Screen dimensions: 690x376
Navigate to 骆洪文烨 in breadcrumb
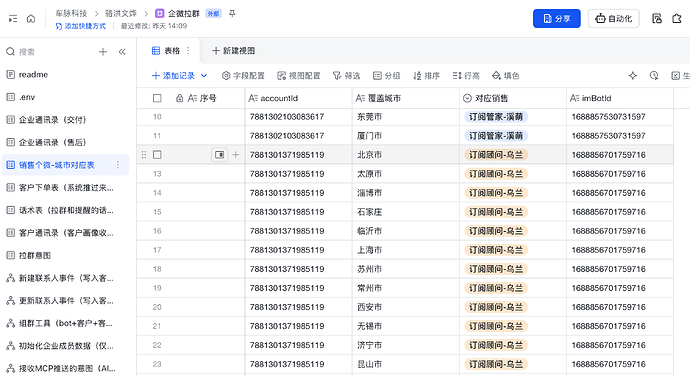[121, 14]
